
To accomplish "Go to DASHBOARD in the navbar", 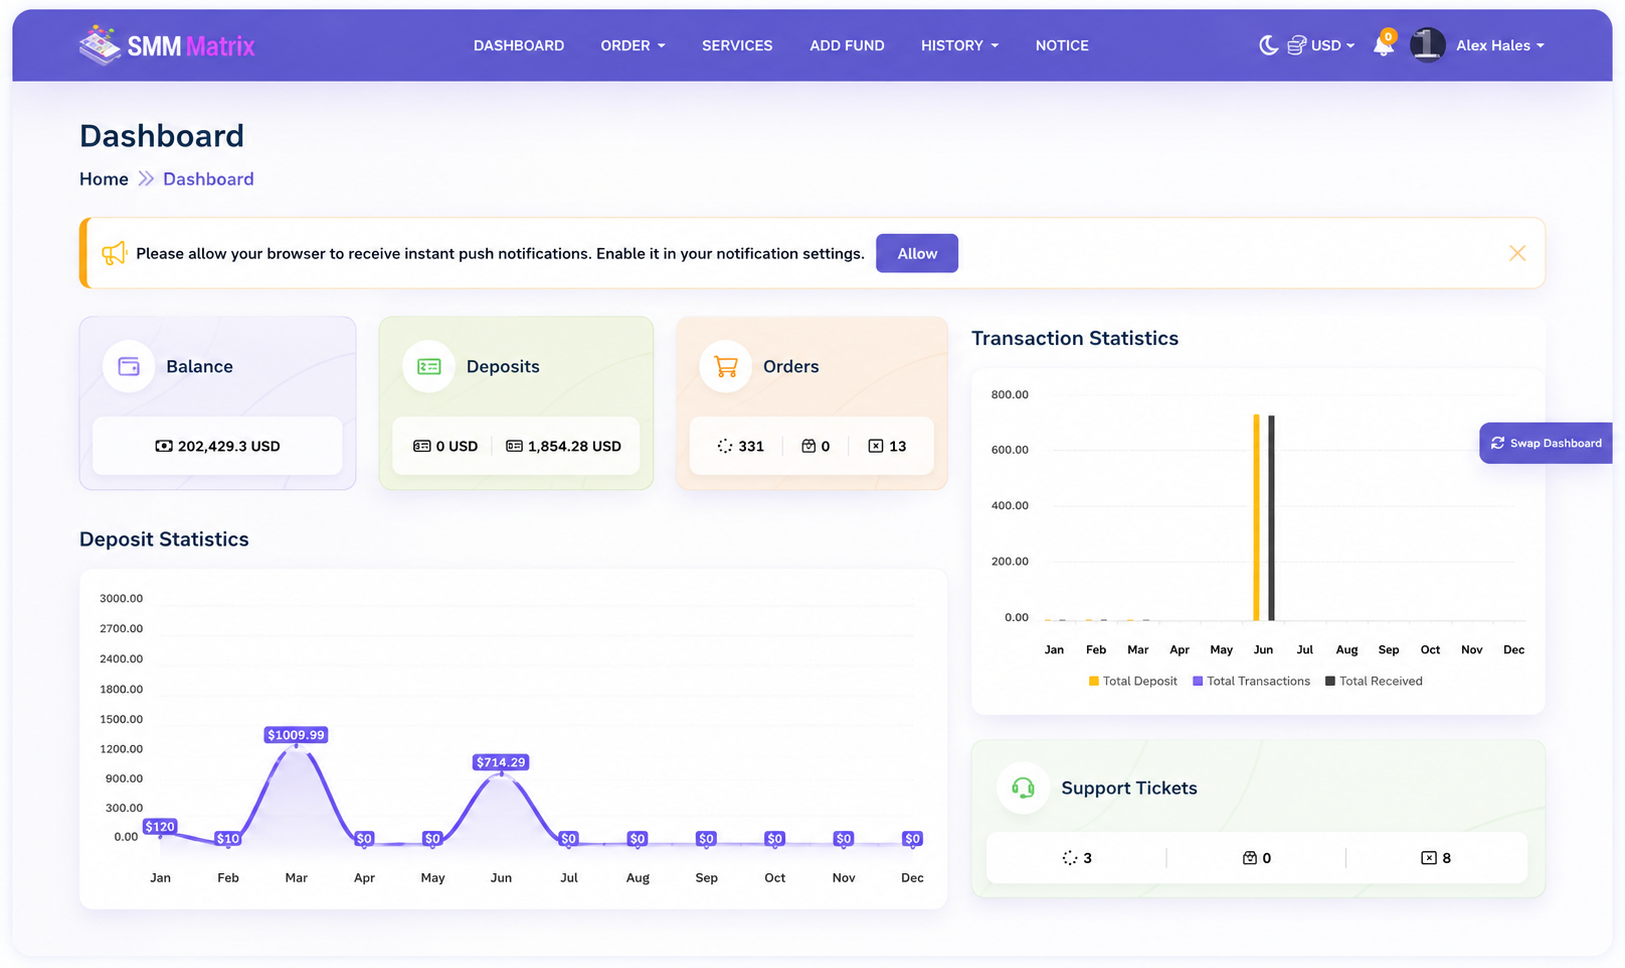I will (x=519, y=45).
